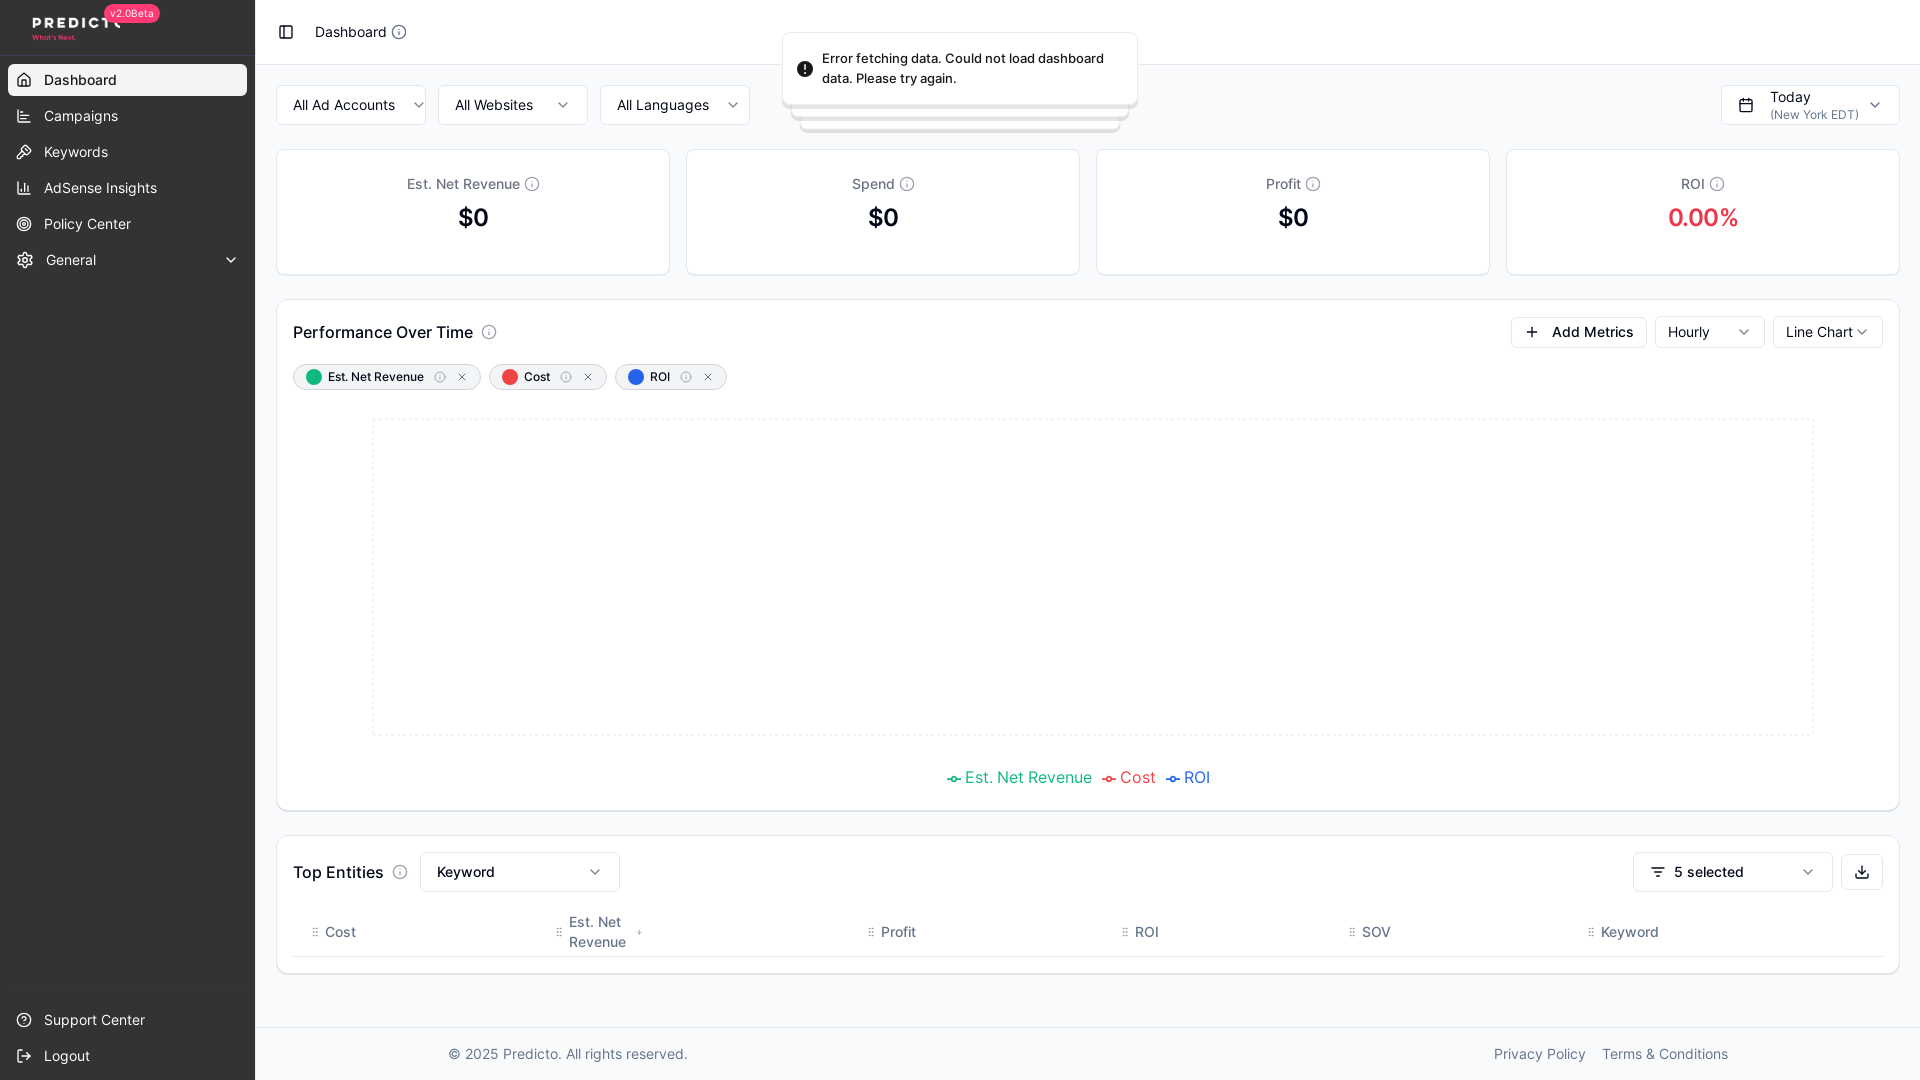This screenshot has height=1080, width=1920.
Task: Click the Dashboard home icon in sidebar
Action: tap(24, 80)
